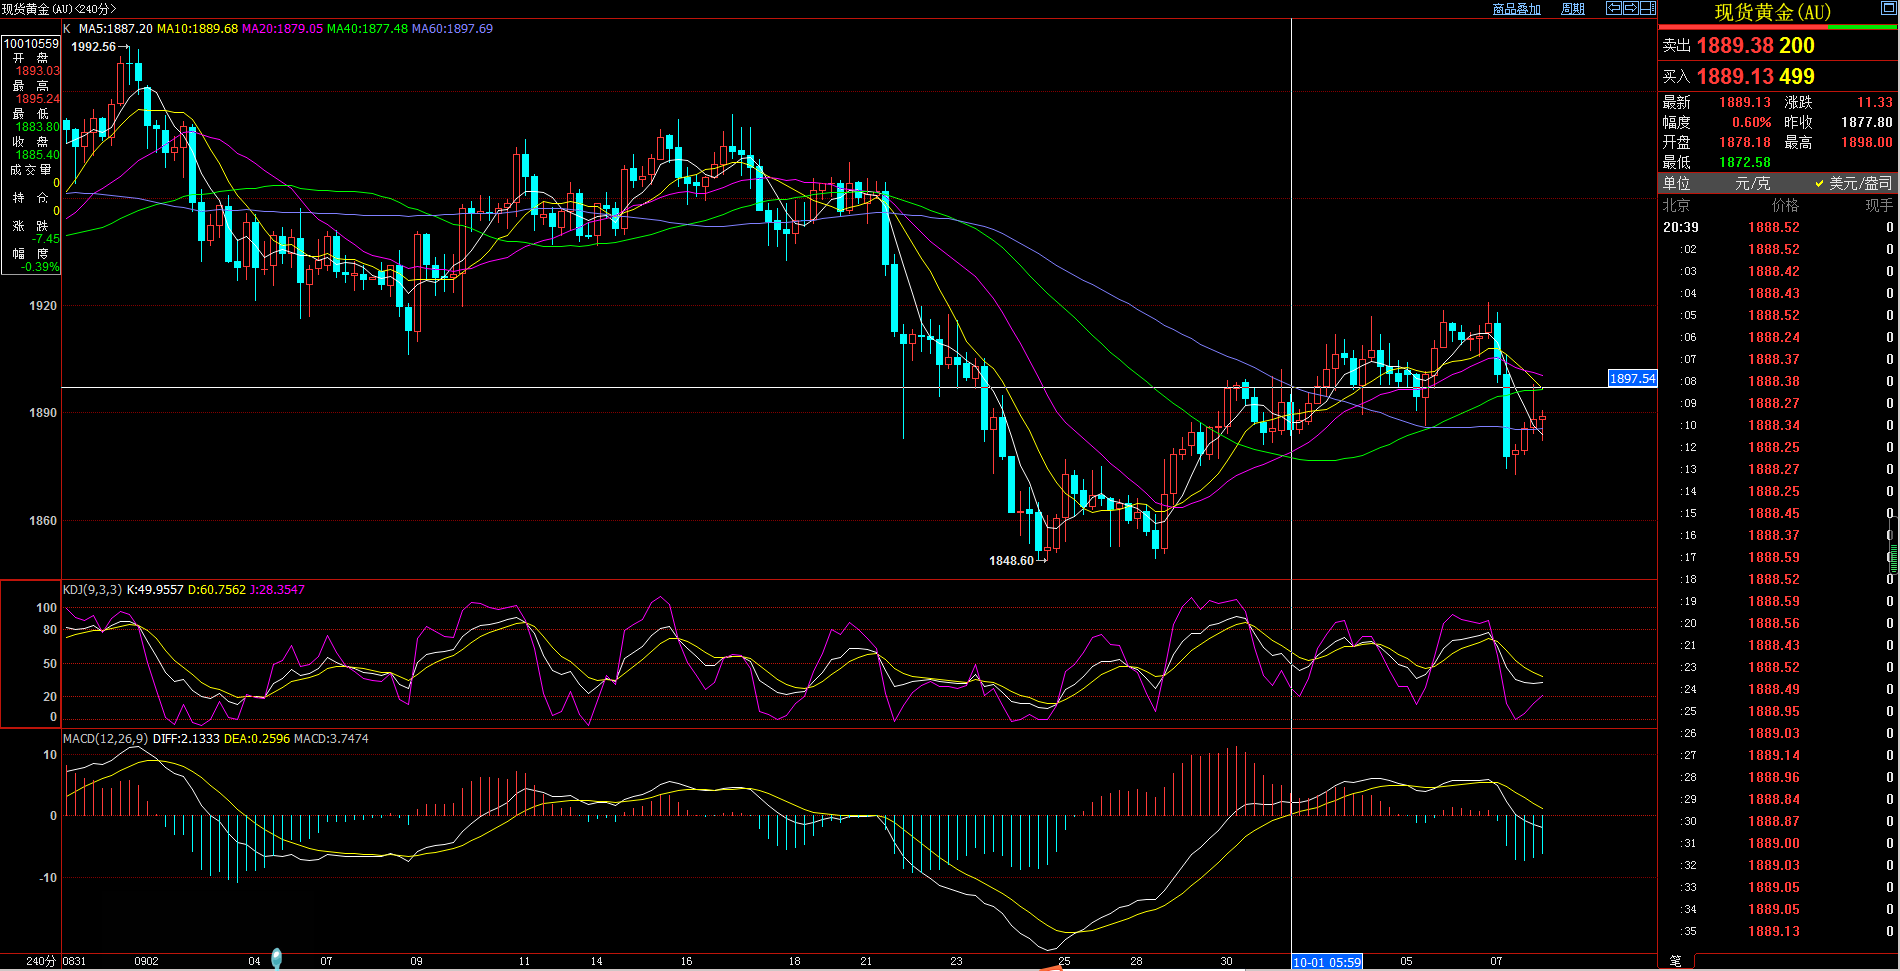Switch price unit to 元/克

click(x=1752, y=183)
